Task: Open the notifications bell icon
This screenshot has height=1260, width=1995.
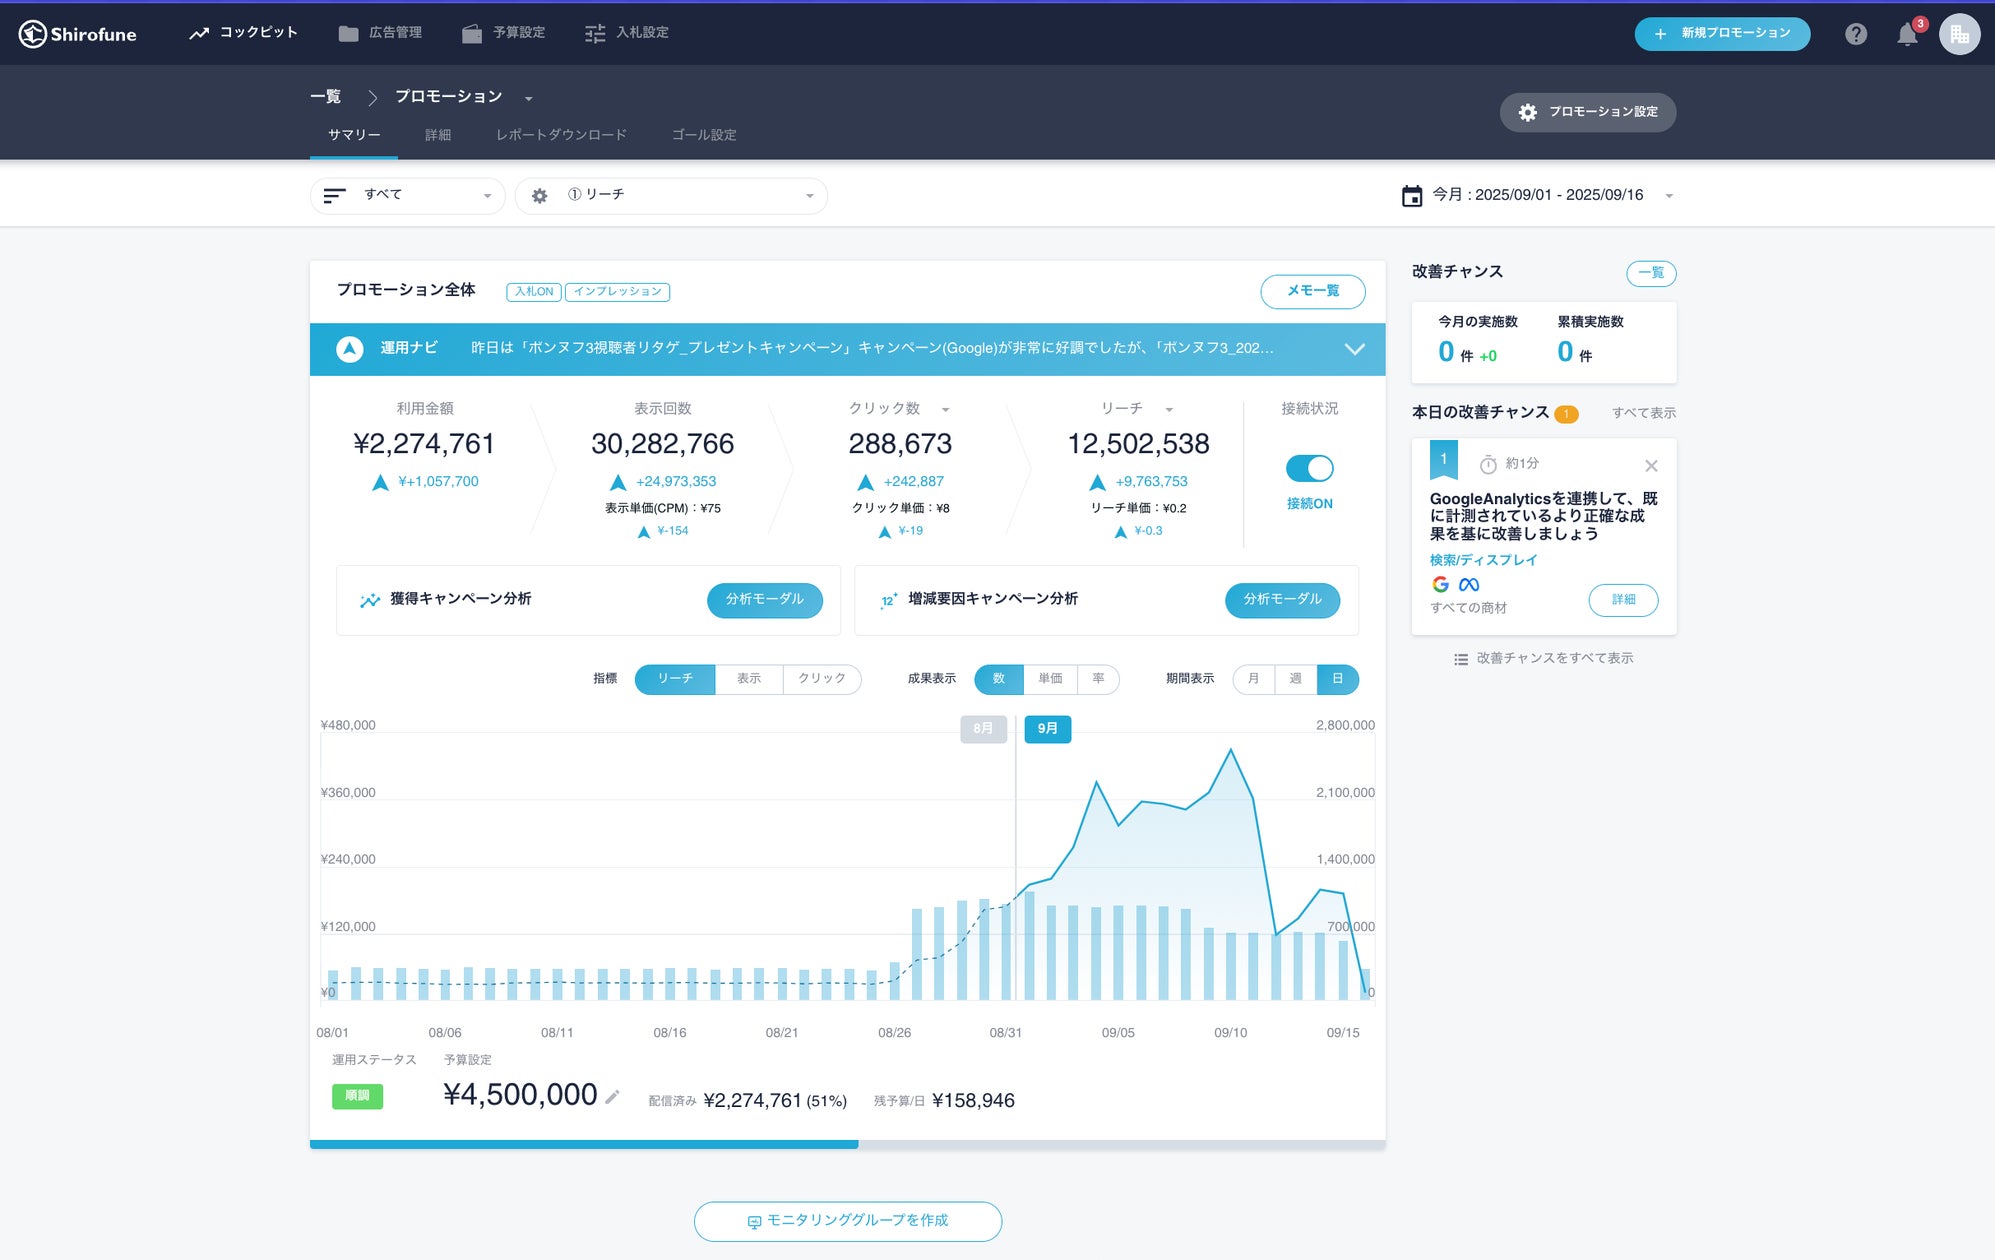Action: [x=1907, y=35]
